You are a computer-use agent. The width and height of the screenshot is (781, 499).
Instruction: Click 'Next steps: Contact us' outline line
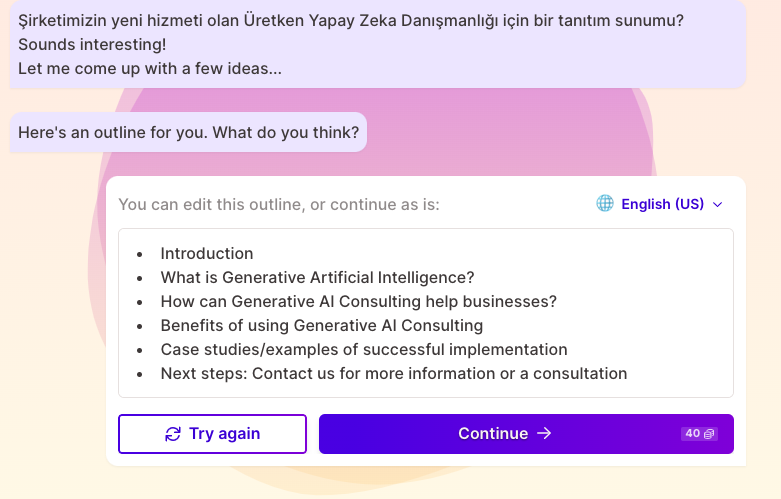coord(393,374)
